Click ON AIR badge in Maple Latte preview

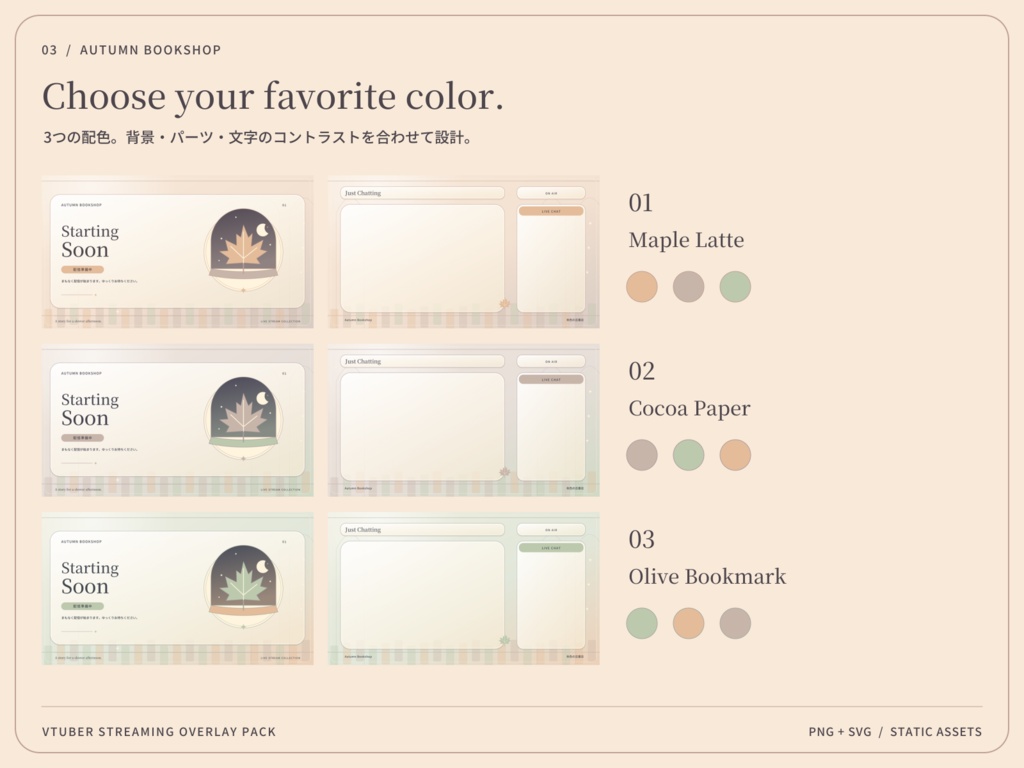(x=551, y=193)
